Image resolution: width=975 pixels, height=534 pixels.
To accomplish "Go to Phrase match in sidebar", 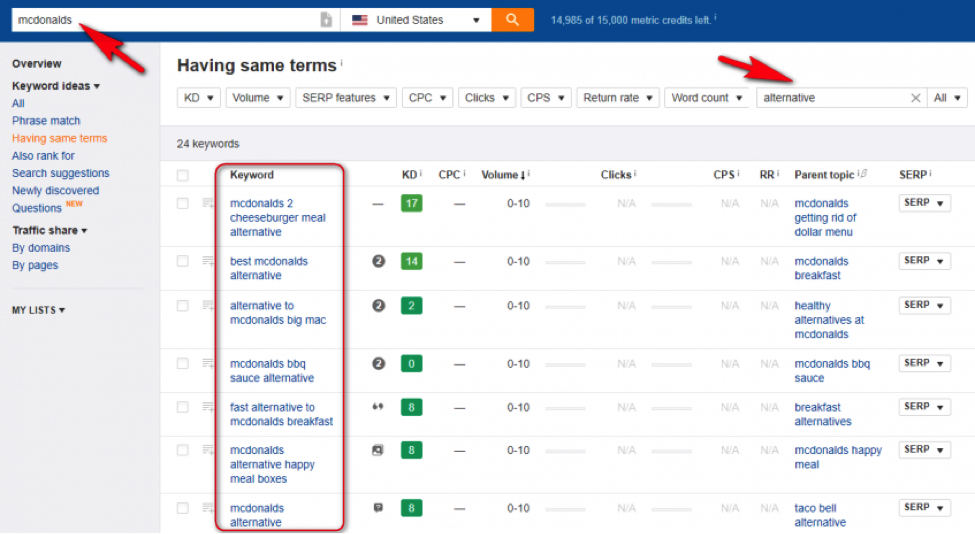I will pos(46,121).
